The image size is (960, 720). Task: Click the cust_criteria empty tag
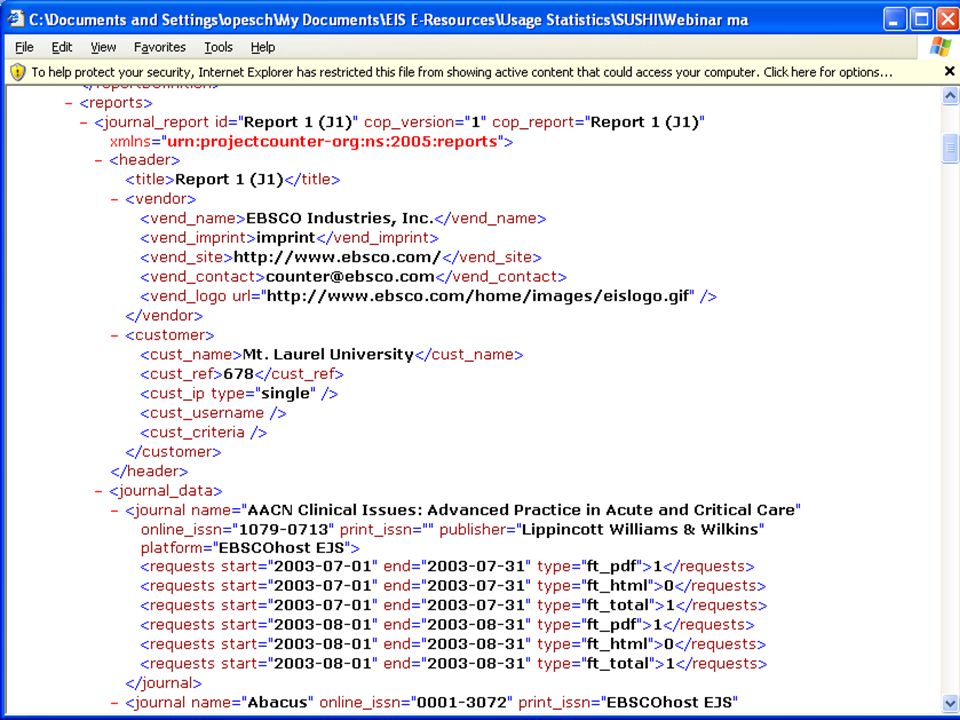pyautogui.click(x=203, y=433)
